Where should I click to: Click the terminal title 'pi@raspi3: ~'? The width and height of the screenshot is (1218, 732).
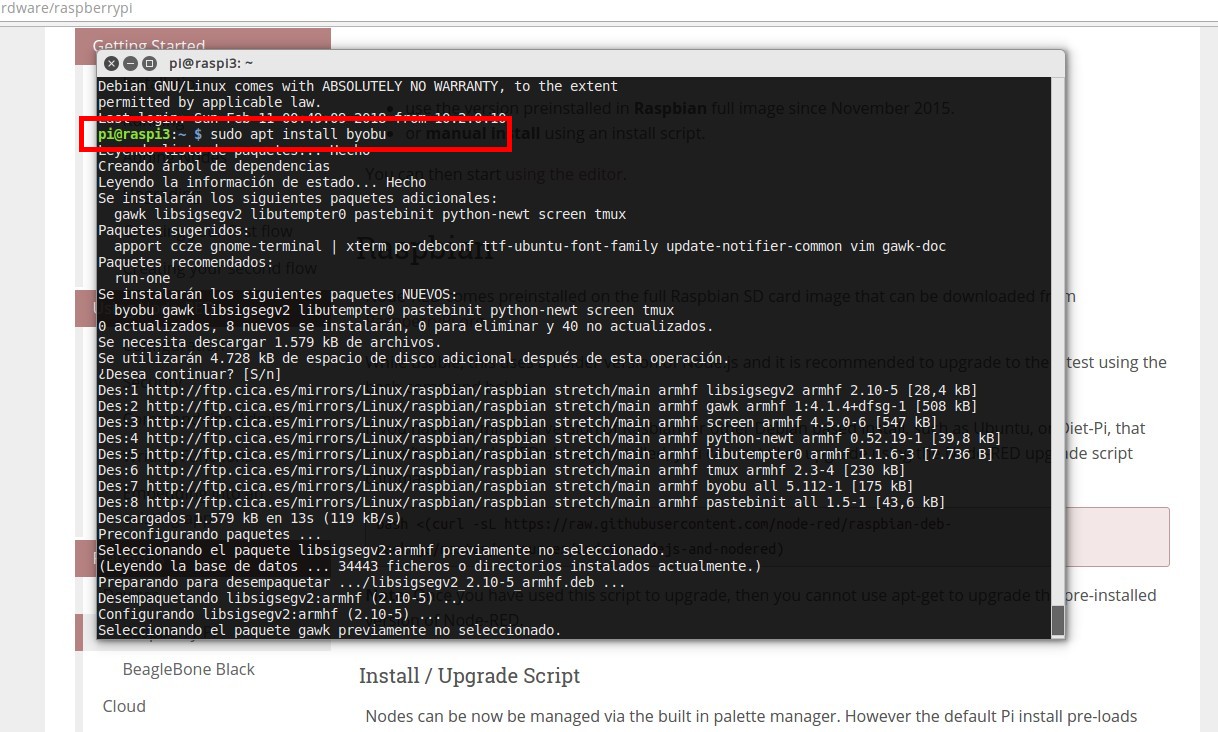pos(211,63)
